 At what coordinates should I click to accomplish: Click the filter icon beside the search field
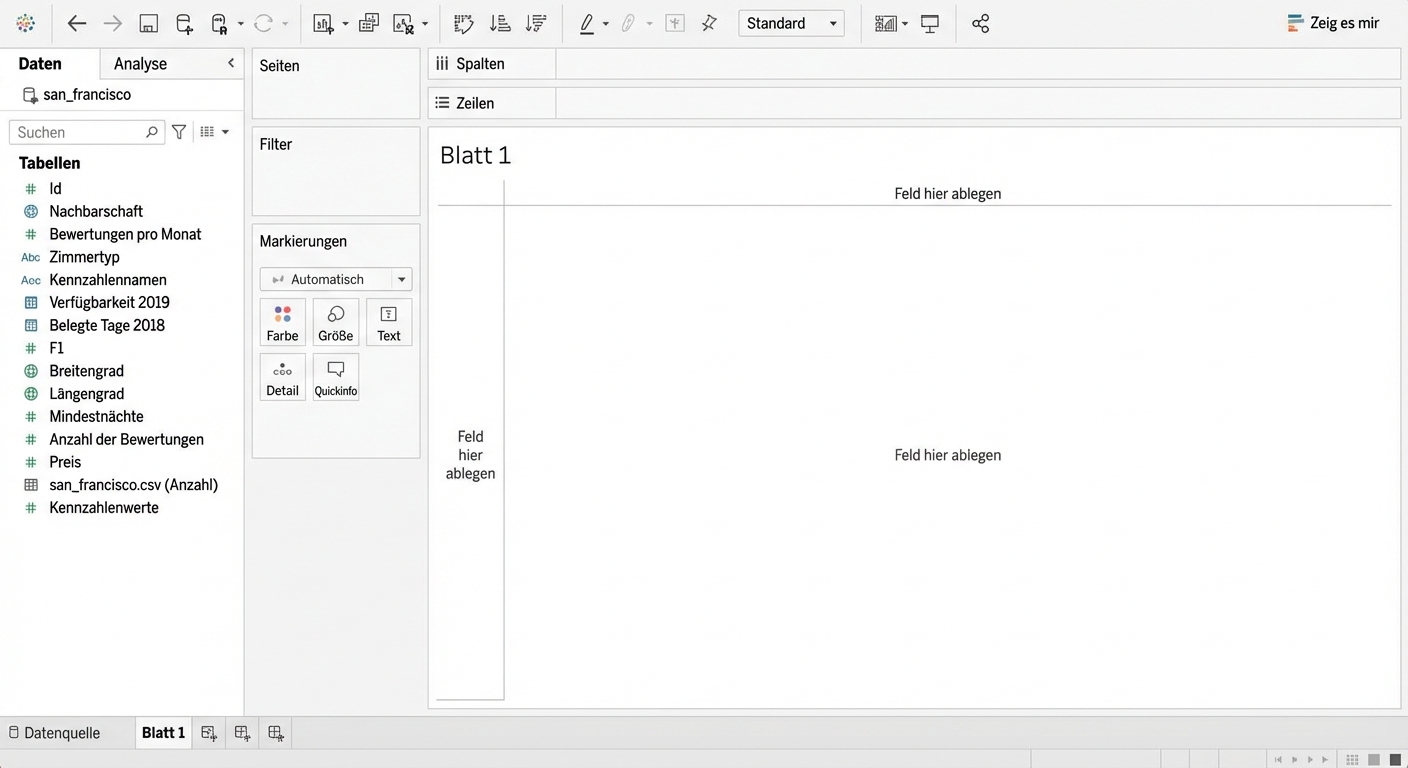179,132
